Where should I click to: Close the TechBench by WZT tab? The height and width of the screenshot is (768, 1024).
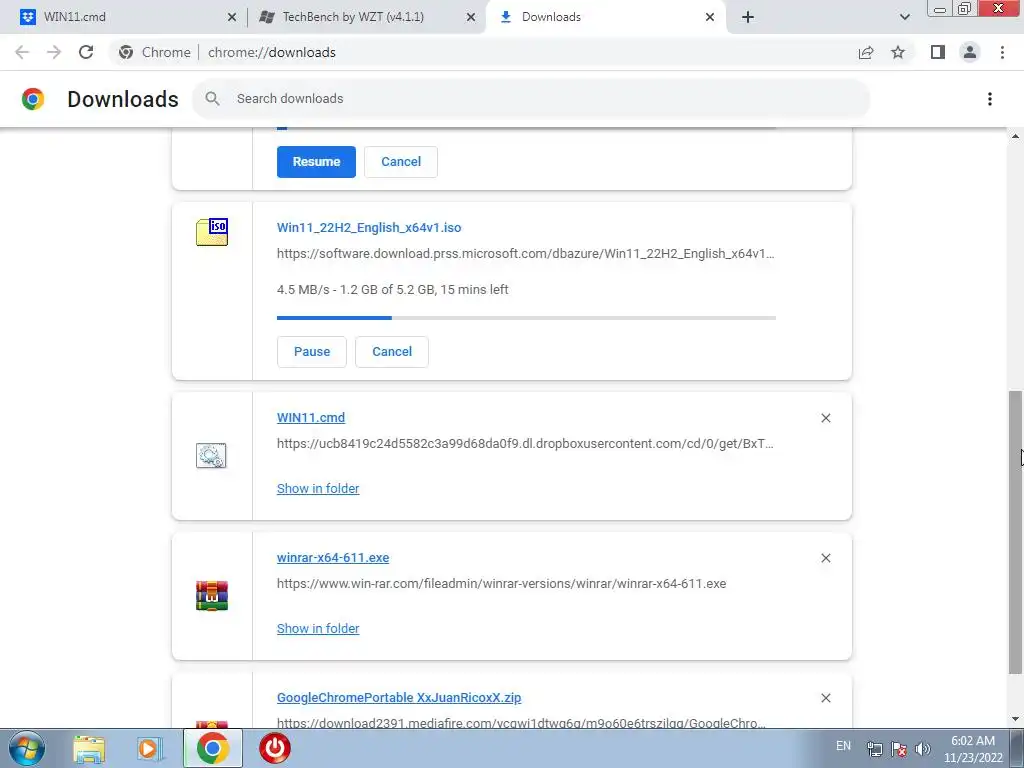click(x=471, y=17)
